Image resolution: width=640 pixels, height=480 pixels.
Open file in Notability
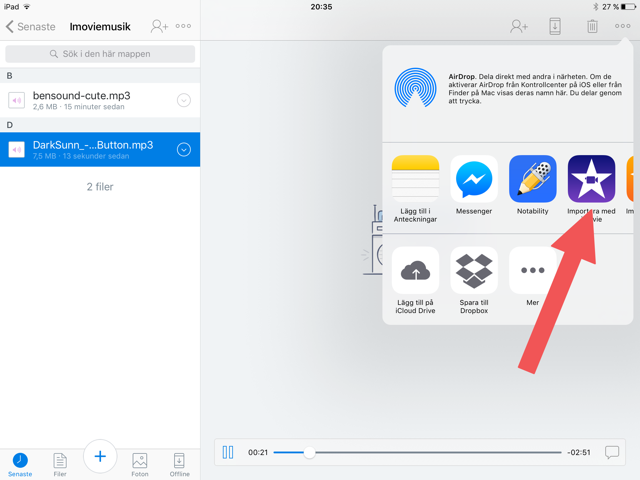click(532, 180)
